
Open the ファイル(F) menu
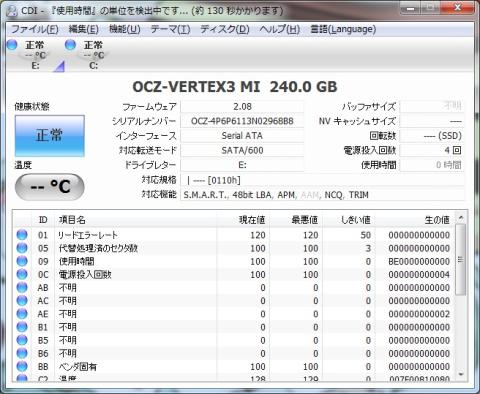(x=35, y=29)
